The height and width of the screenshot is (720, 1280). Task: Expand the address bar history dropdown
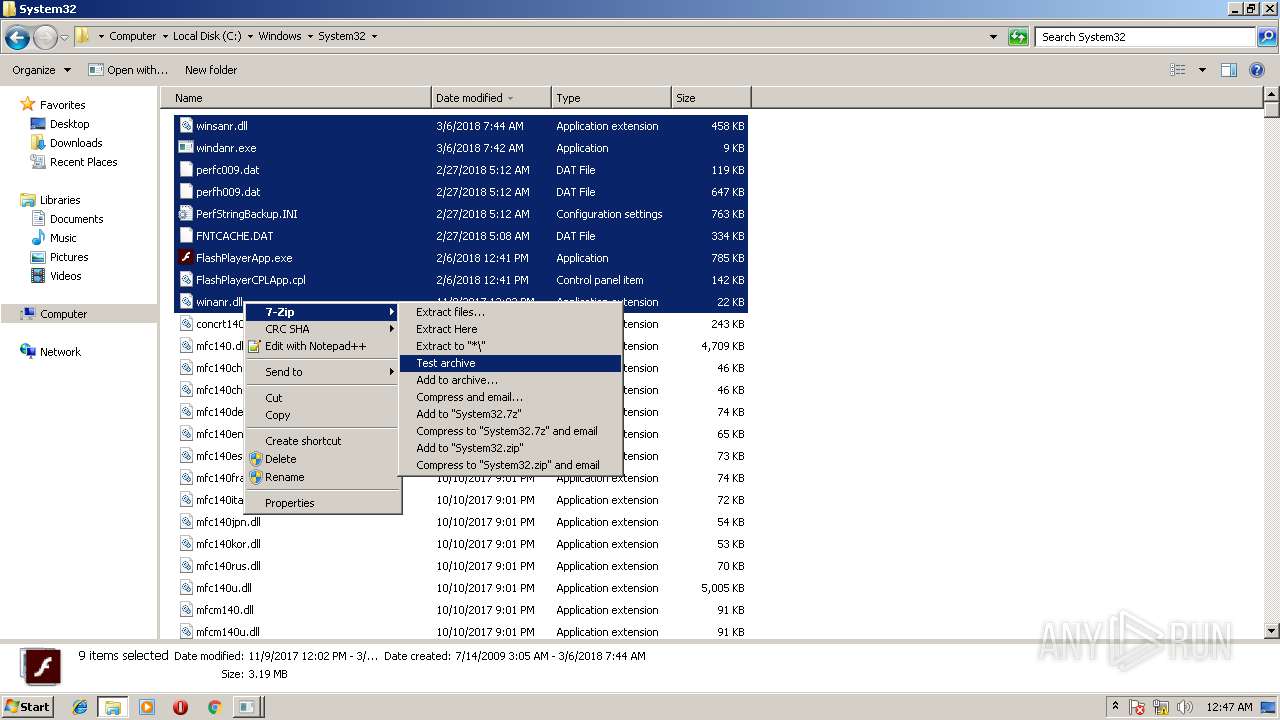(x=993, y=37)
